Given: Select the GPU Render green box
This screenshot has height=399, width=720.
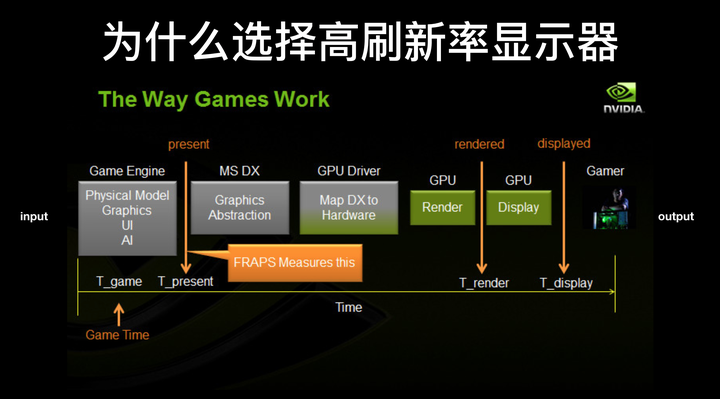Looking at the screenshot, I should [442, 208].
